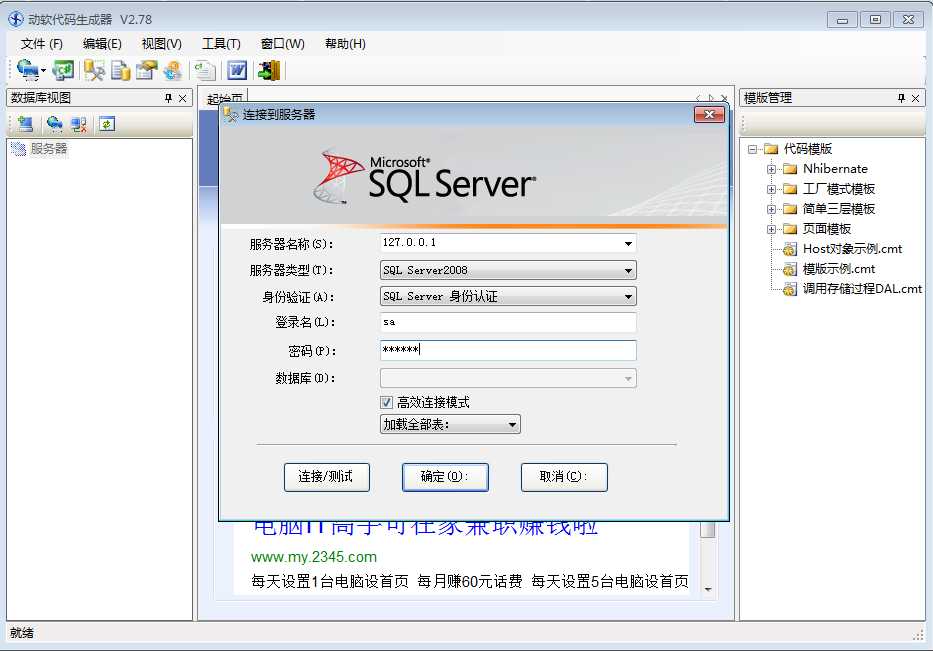Expand the 页面模板 folder

click(x=771, y=230)
